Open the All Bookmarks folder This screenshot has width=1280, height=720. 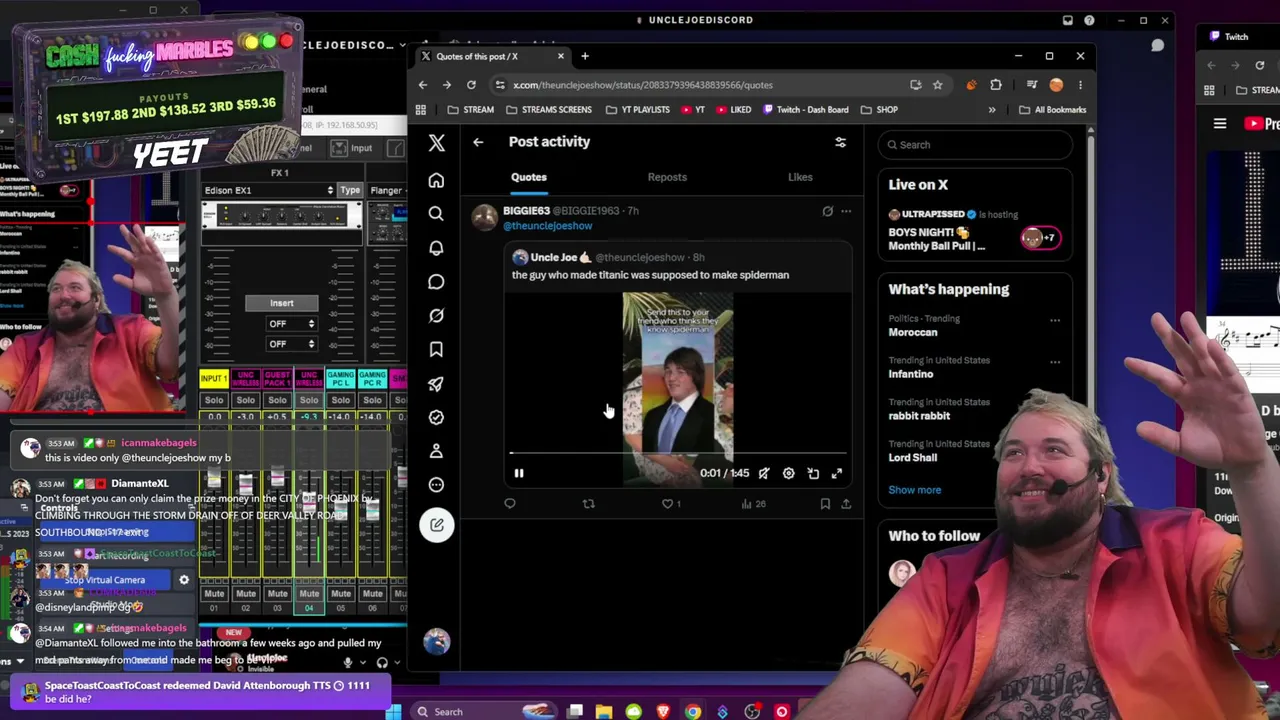click(x=1052, y=110)
